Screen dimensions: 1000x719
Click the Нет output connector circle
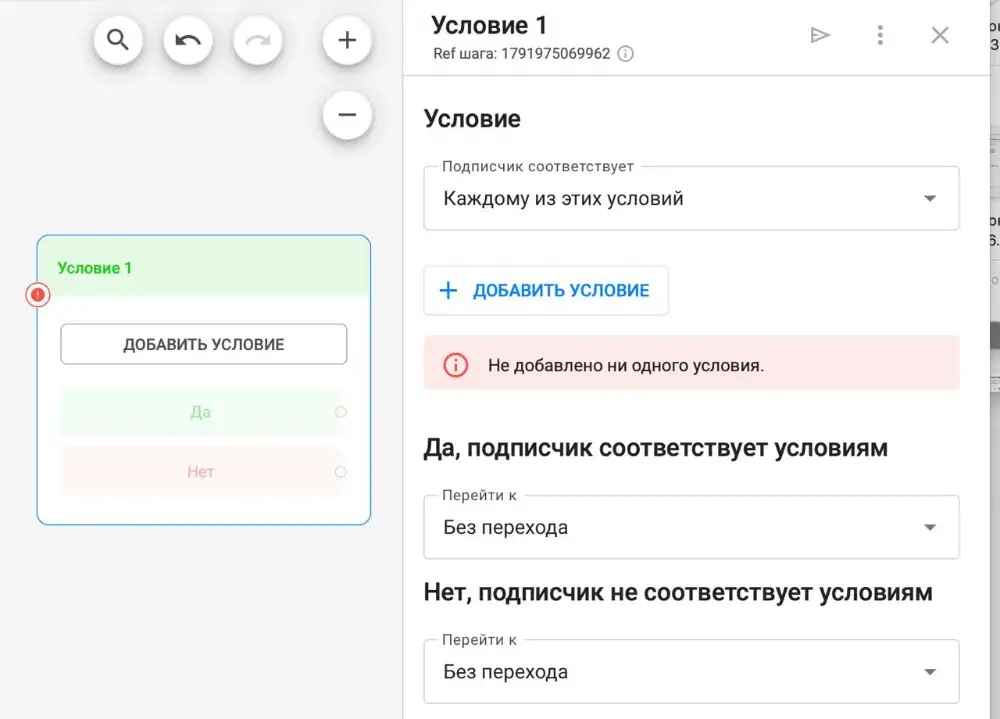[341, 472]
